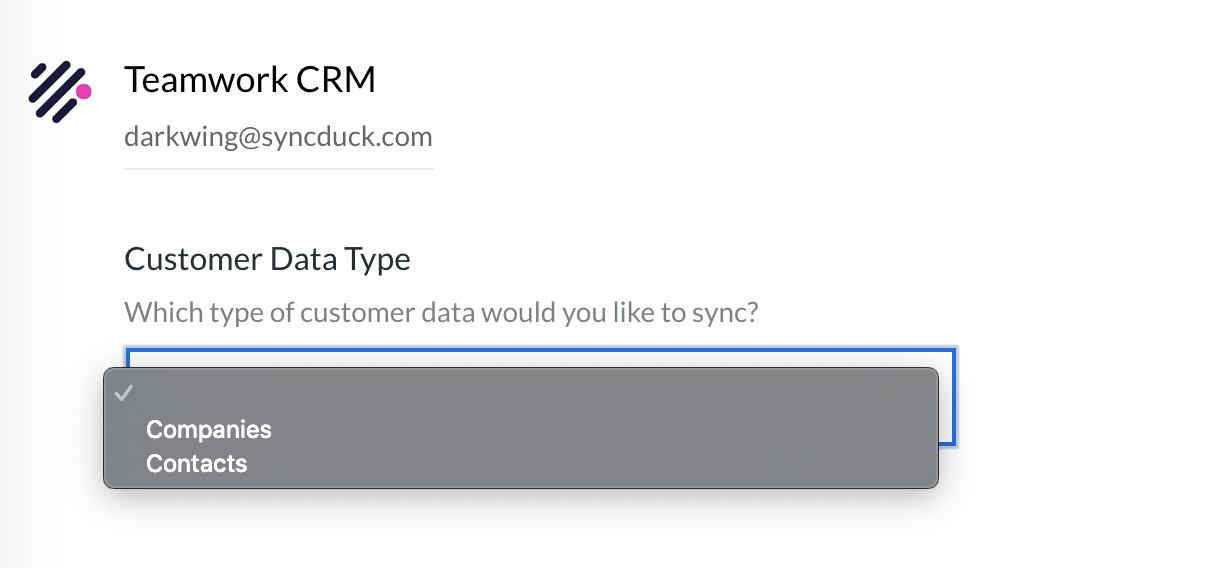
Task: Click the Teamwork CRM logo icon
Action: 59,91
